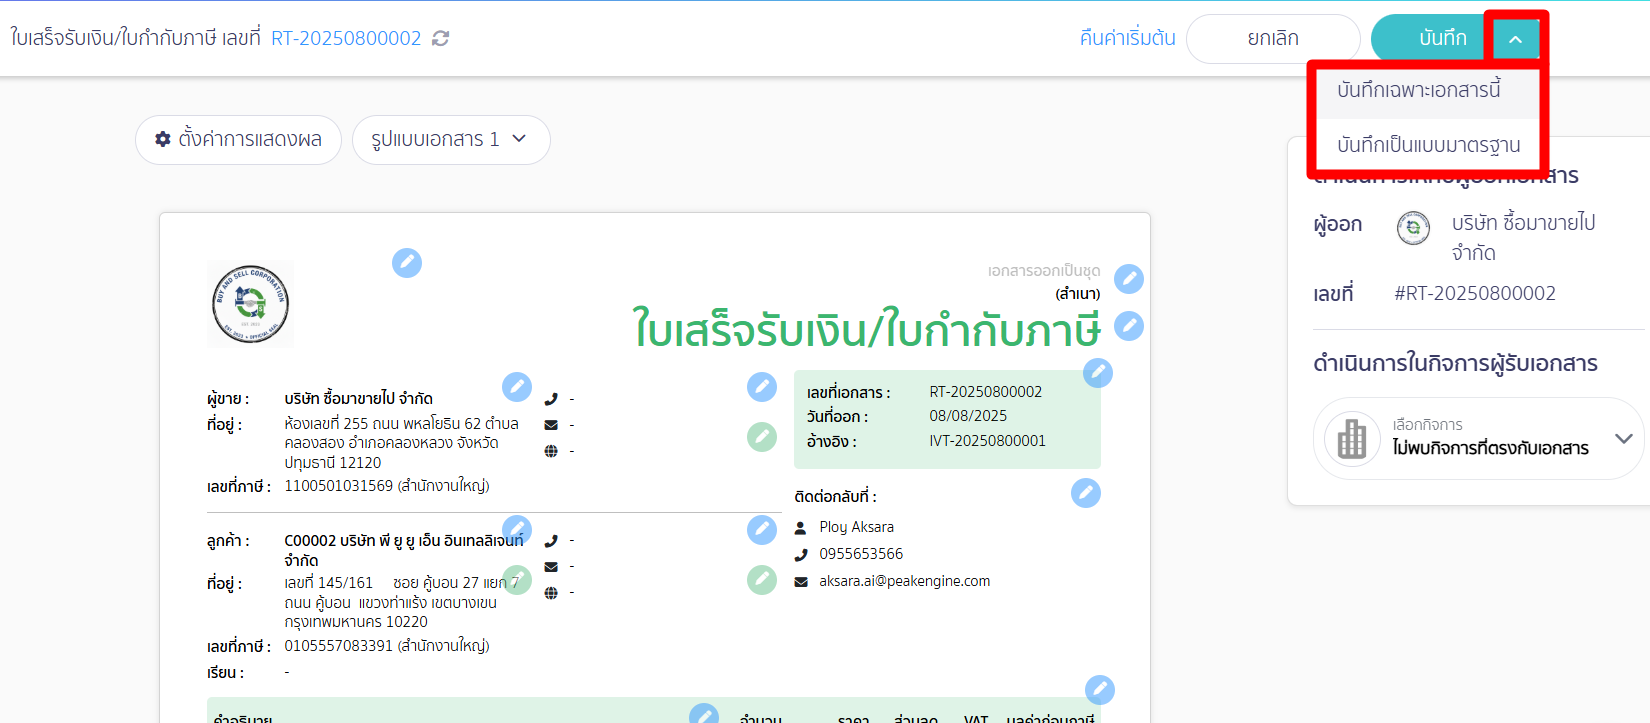Image resolution: width=1650 pixels, height=723 pixels.
Task: Edit the ใบเสร็จรับเงิน/ใบกำกับภาษี document title
Action: 1129,326
